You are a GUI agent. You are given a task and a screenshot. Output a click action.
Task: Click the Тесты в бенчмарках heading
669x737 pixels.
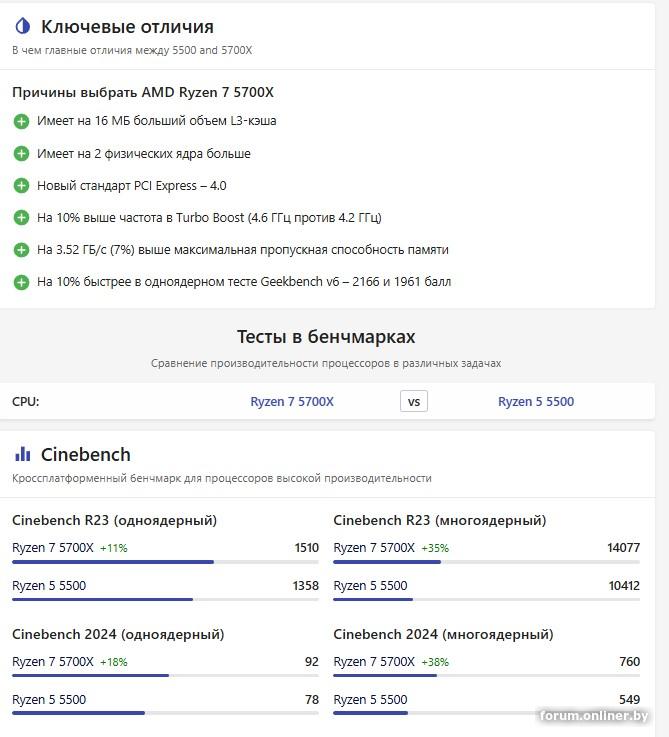(326, 337)
